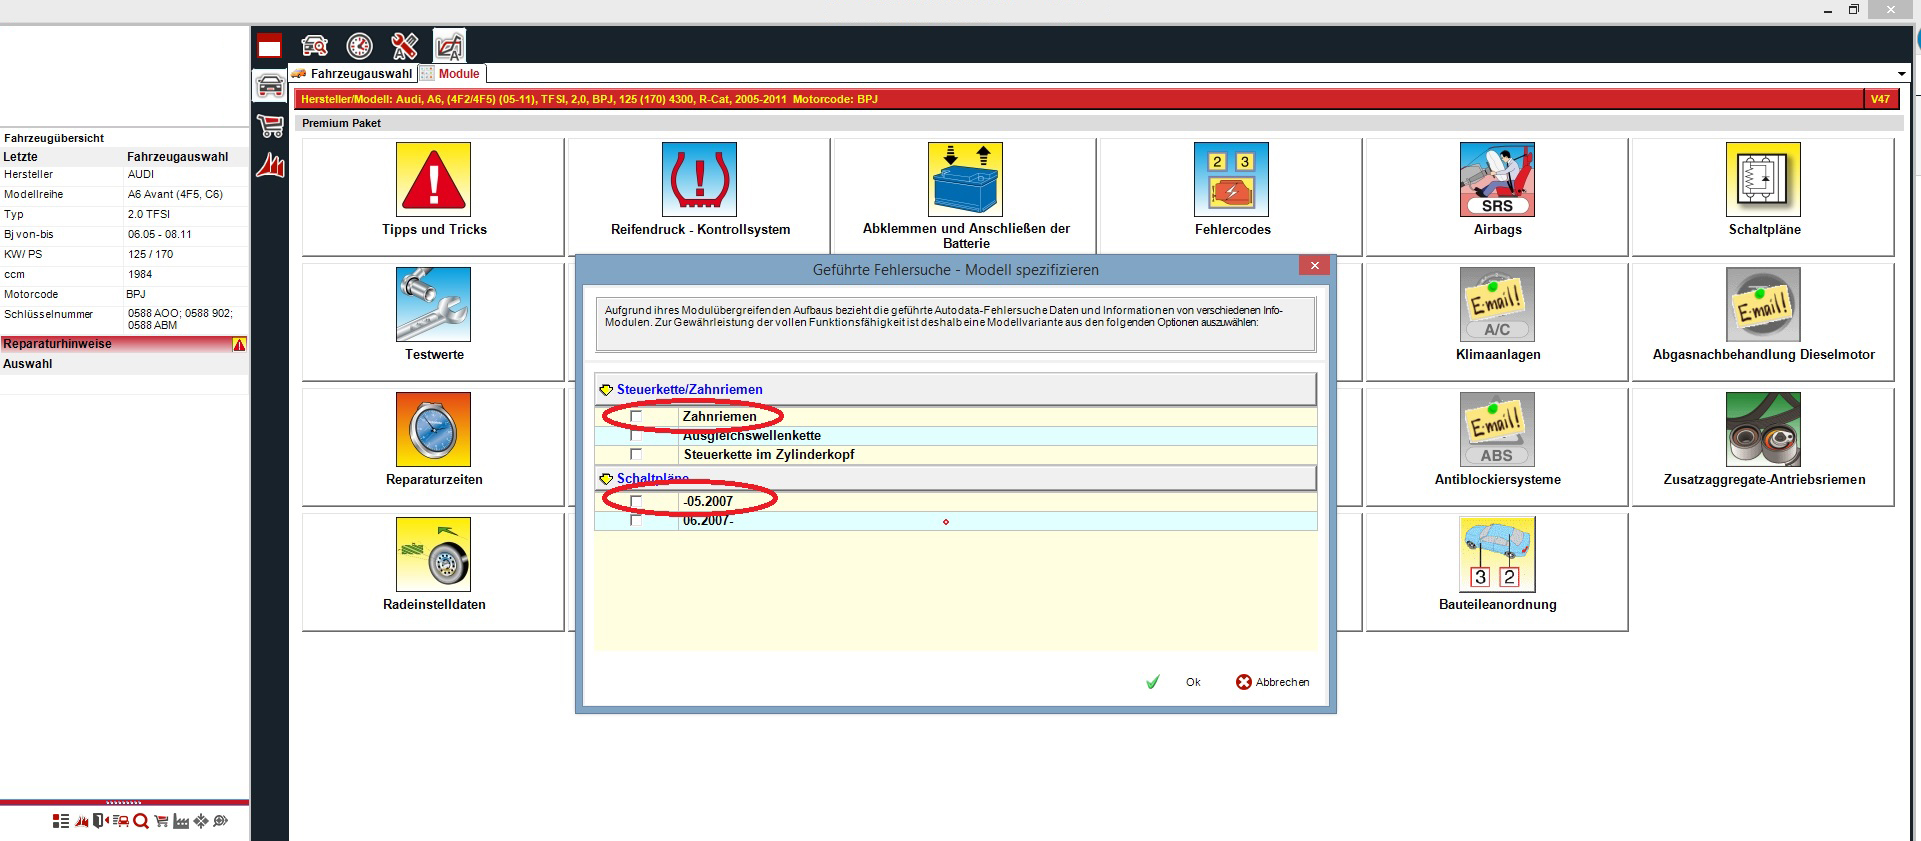Open the tab list dropdown arrow

coord(1901,75)
